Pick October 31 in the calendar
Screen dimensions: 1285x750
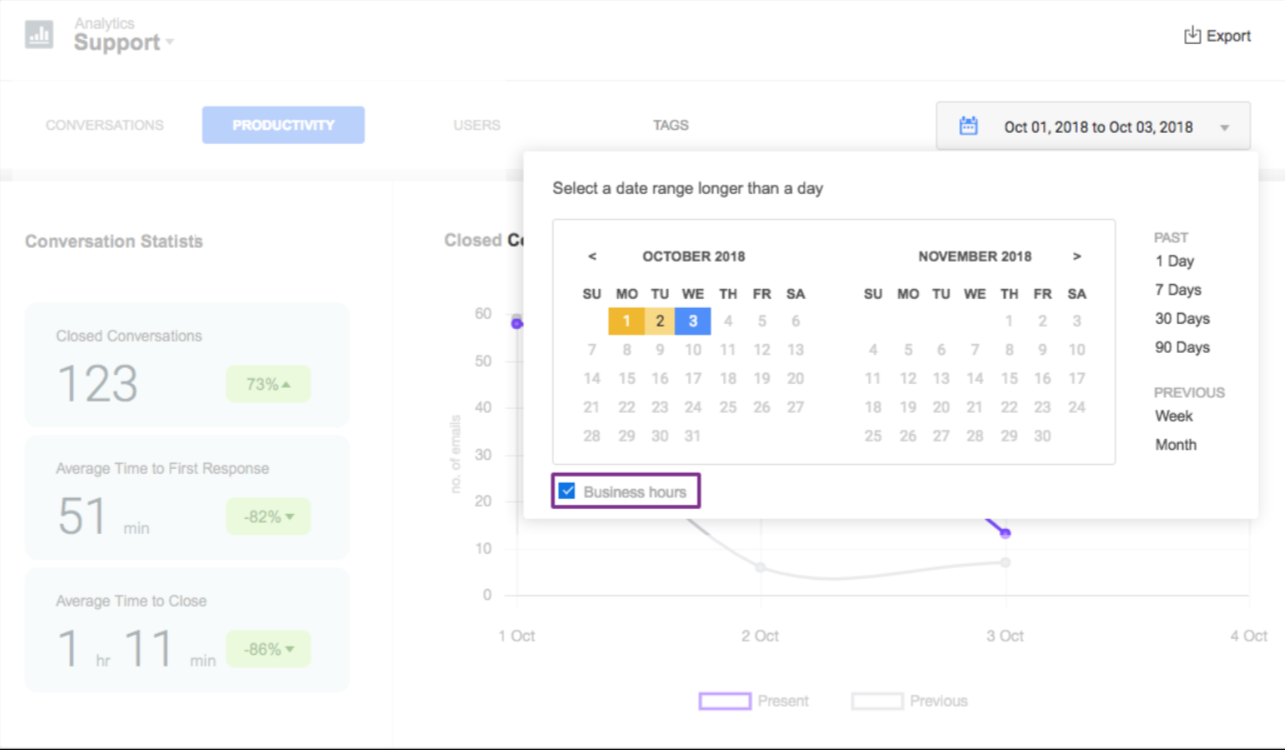coord(693,436)
